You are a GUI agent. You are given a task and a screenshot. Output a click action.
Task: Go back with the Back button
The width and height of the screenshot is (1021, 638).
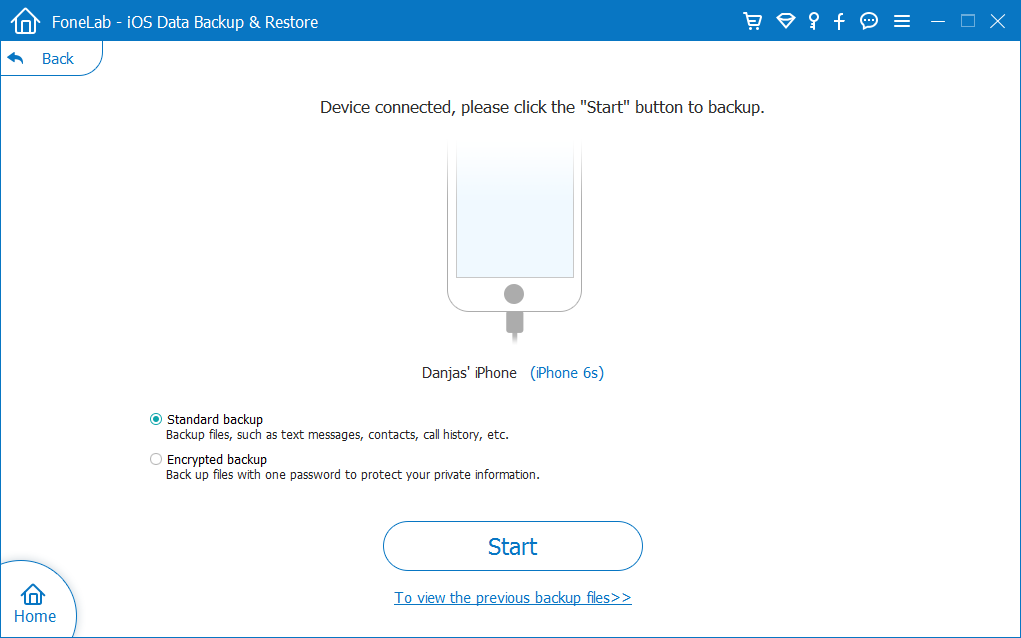(x=51, y=59)
